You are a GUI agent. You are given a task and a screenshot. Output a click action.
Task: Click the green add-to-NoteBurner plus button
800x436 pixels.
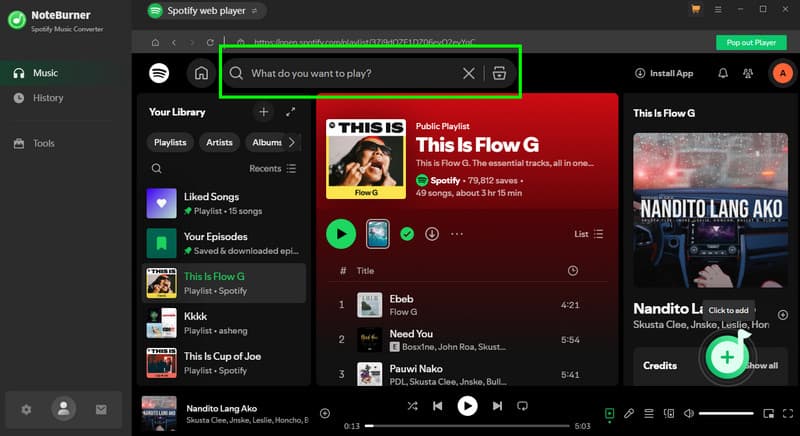(727, 357)
